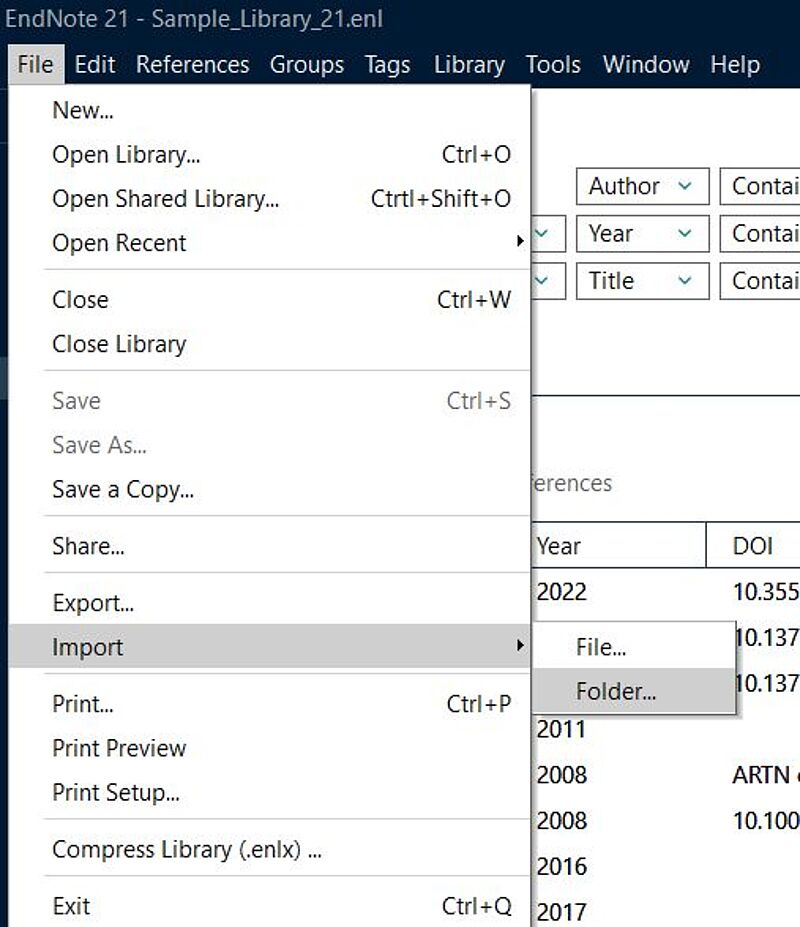Choose File... in the Import submenu
Viewport: 800px width, 927px height.
click(634, 647)
